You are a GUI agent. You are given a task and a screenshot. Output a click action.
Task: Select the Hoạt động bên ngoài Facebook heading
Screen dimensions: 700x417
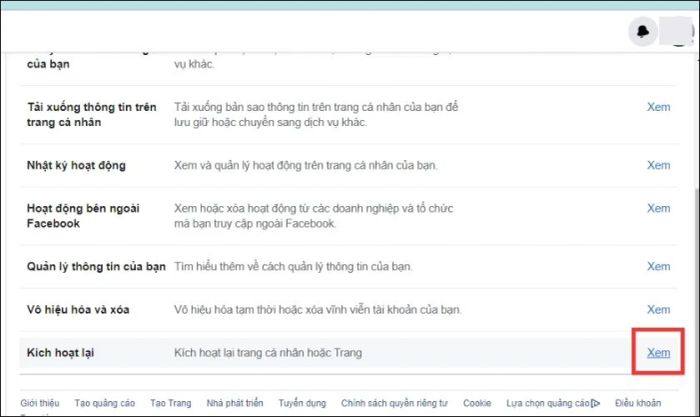pos(83,216)
